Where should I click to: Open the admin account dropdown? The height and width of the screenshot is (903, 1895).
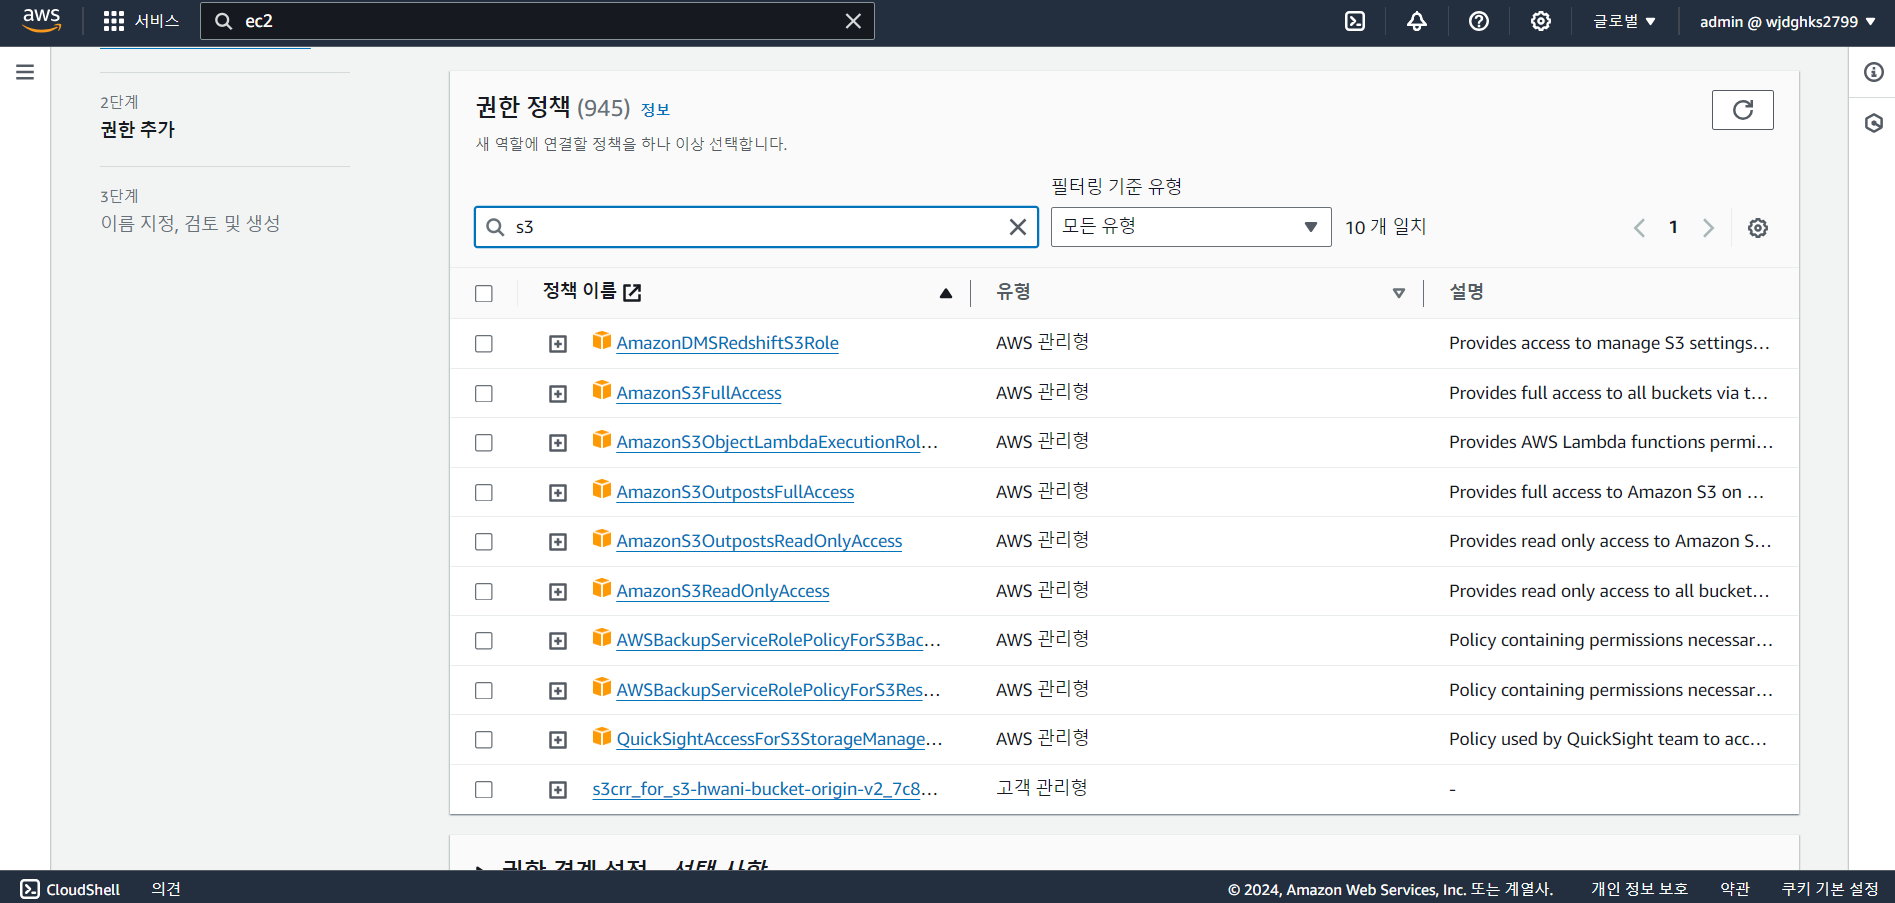[x=1788, y=21]
